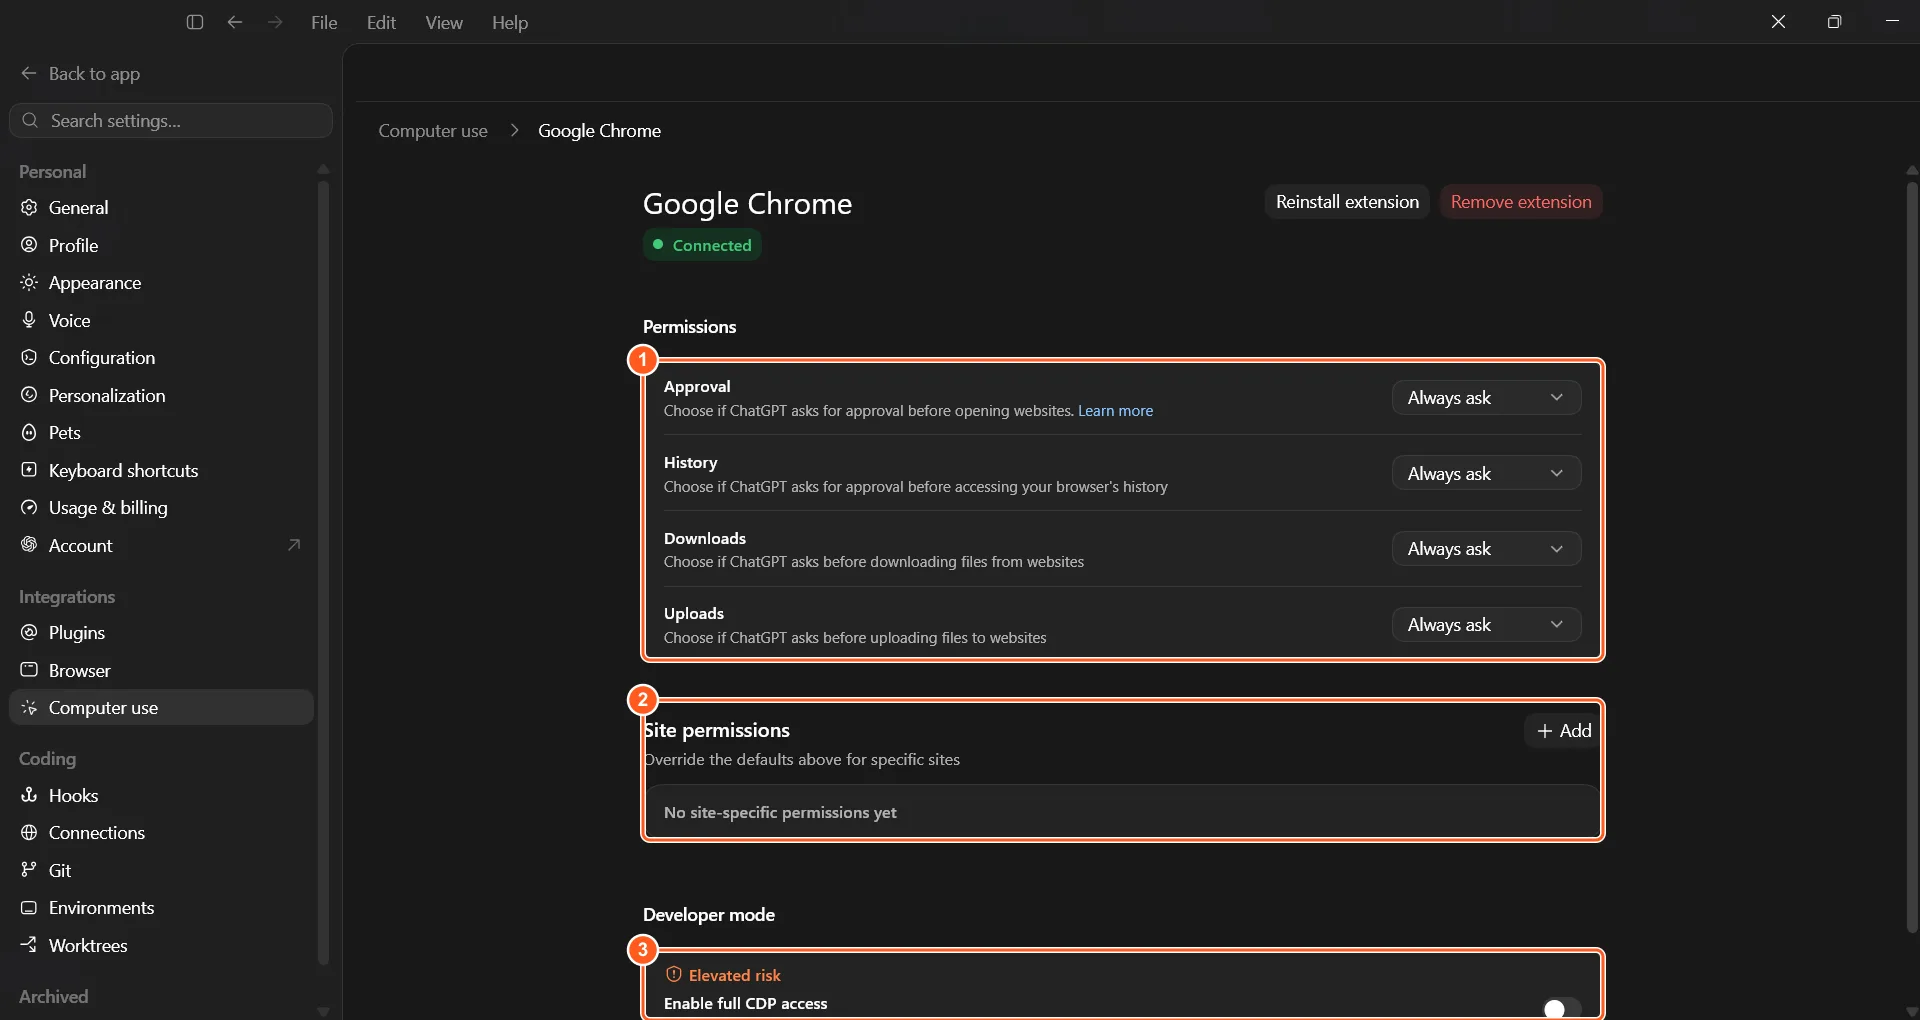Open the View menu

pyautogui.click(x=444, y=22)
